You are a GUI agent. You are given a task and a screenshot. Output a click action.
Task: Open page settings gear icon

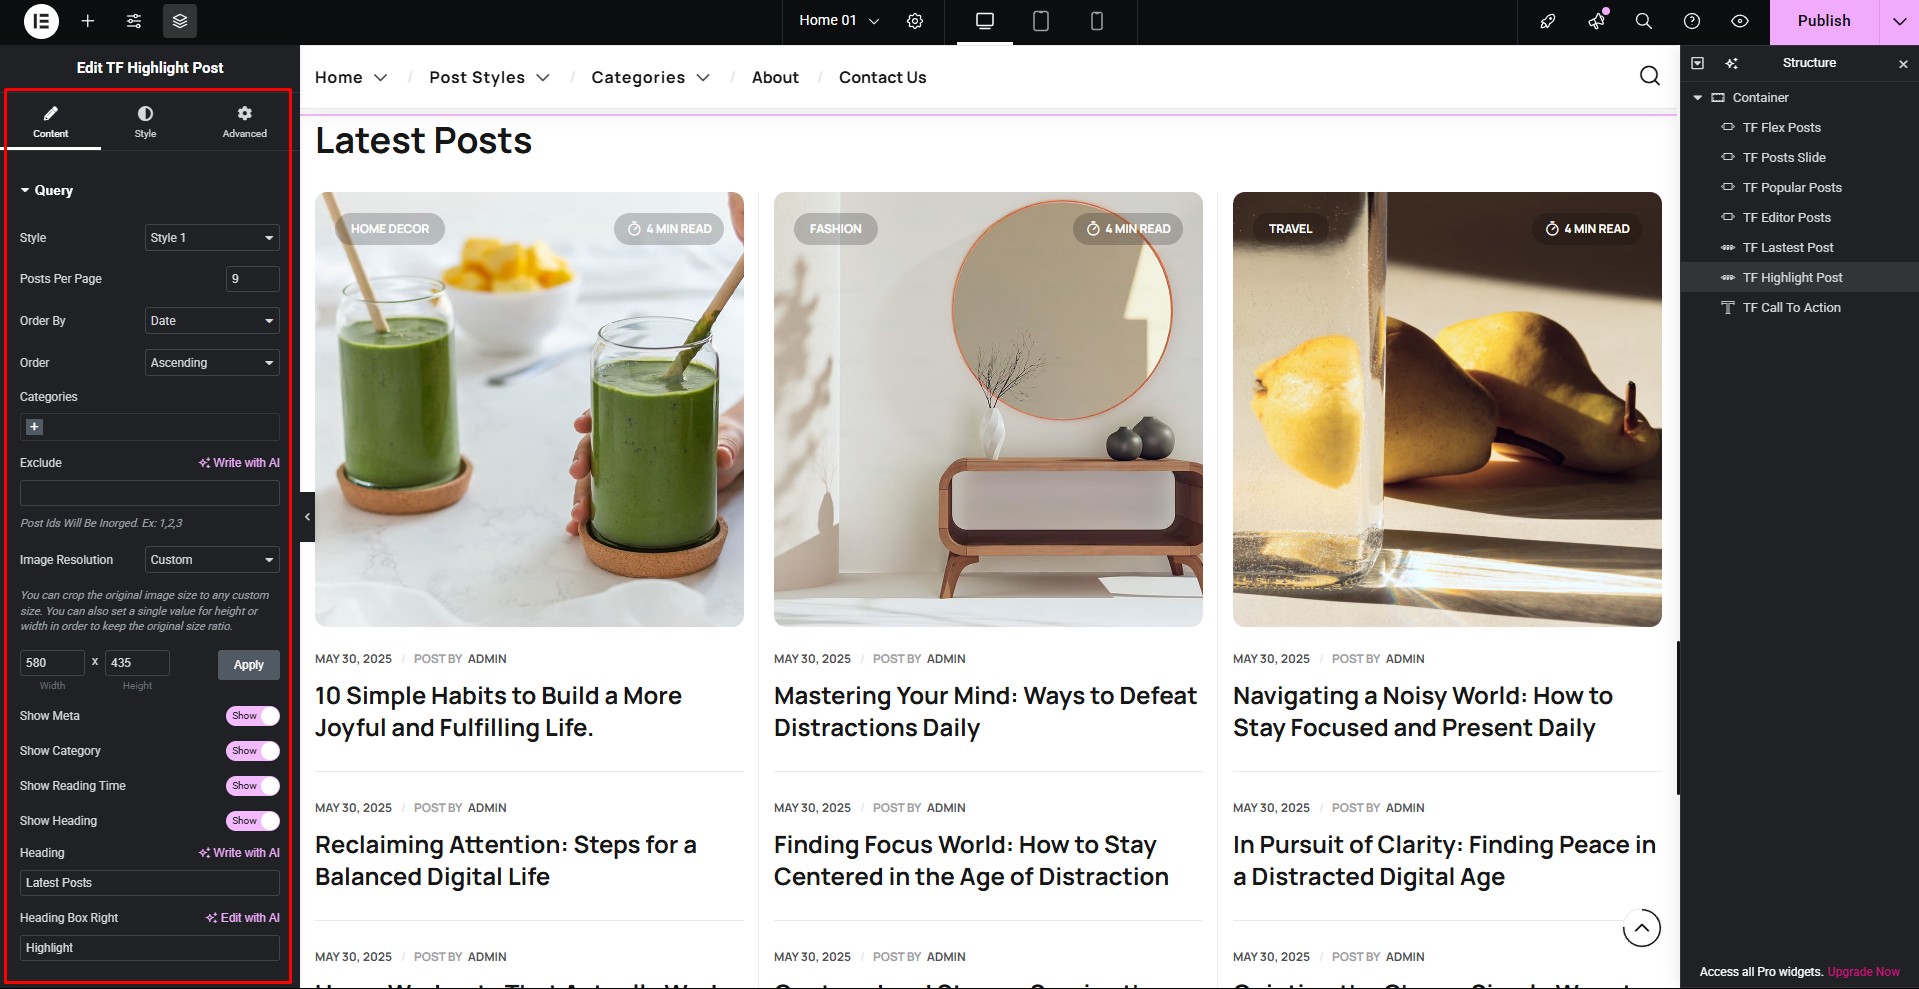coord(915,21)
